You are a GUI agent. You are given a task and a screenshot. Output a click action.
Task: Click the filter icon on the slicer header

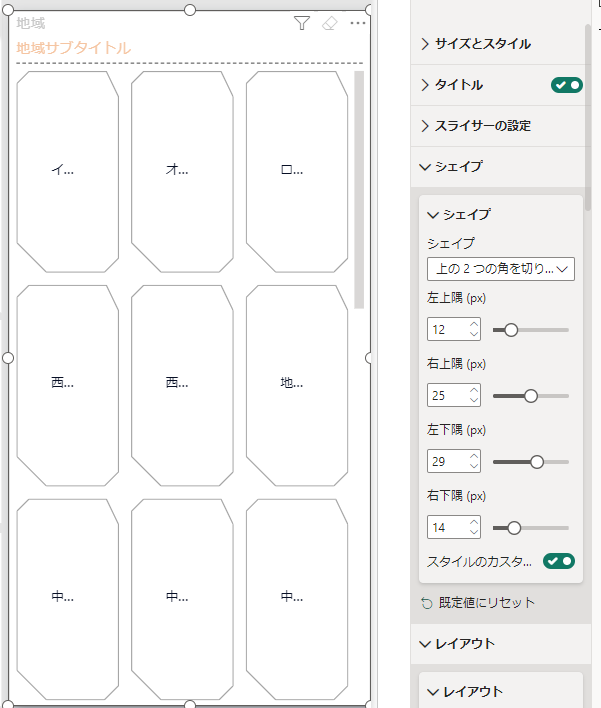[302, 23]
